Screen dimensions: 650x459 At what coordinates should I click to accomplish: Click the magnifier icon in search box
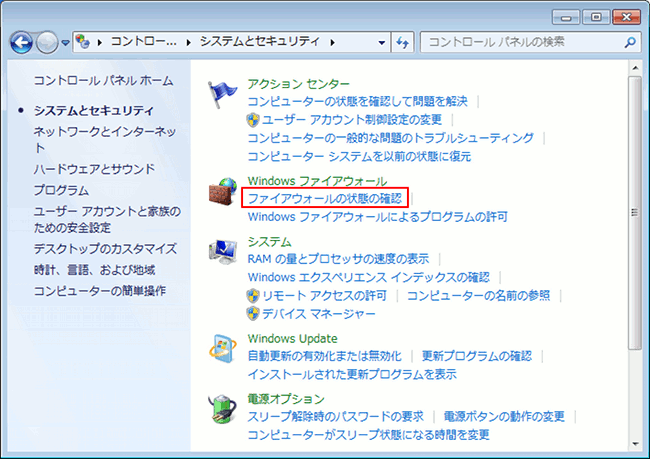(629, 43)
